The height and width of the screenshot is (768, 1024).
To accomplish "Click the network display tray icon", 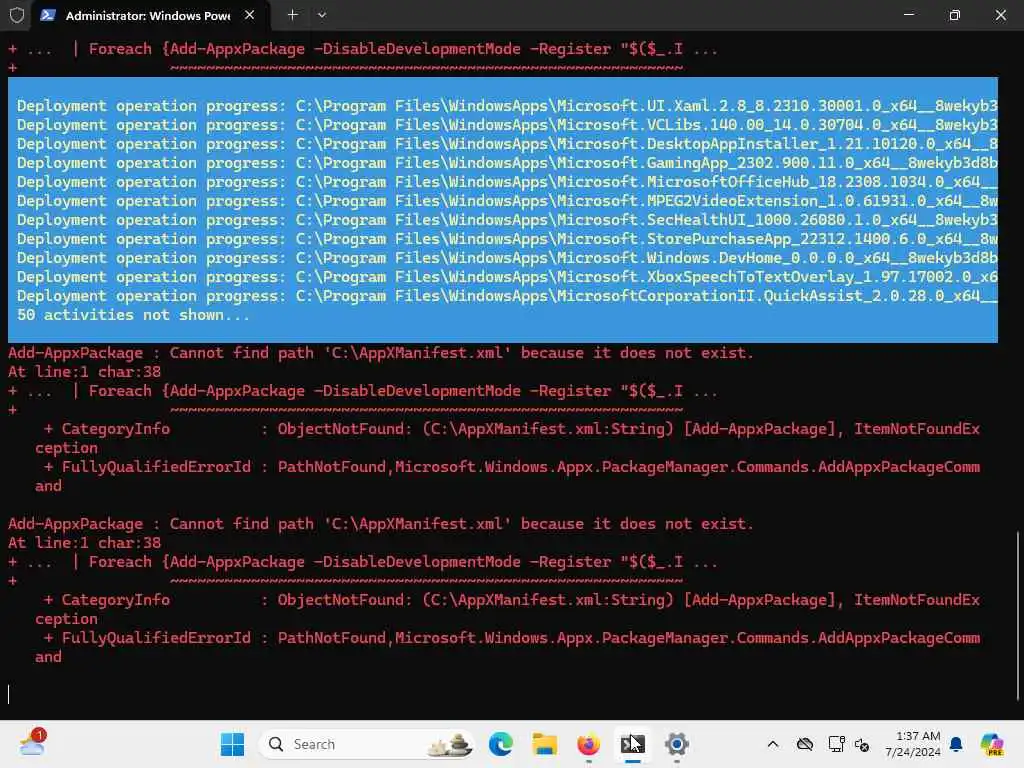I will (x=836, y=744).
